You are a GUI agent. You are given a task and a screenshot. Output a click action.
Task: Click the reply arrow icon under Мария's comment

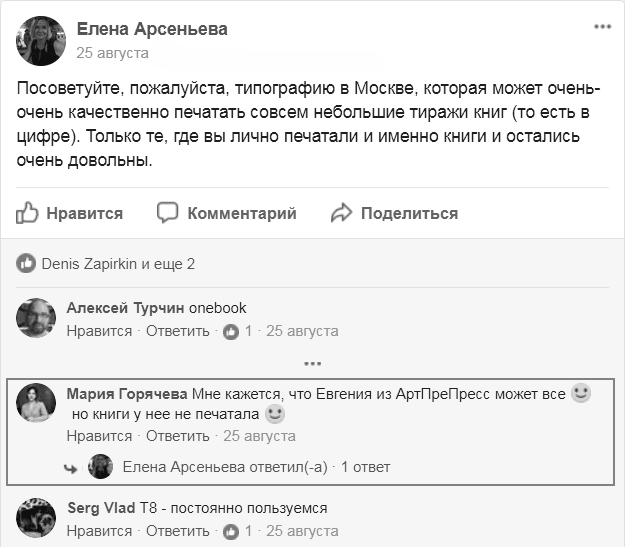tap(70, 467)
